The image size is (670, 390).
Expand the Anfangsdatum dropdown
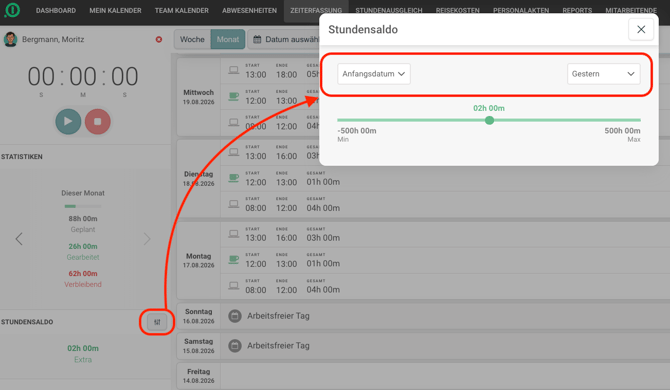pos(374,74)
